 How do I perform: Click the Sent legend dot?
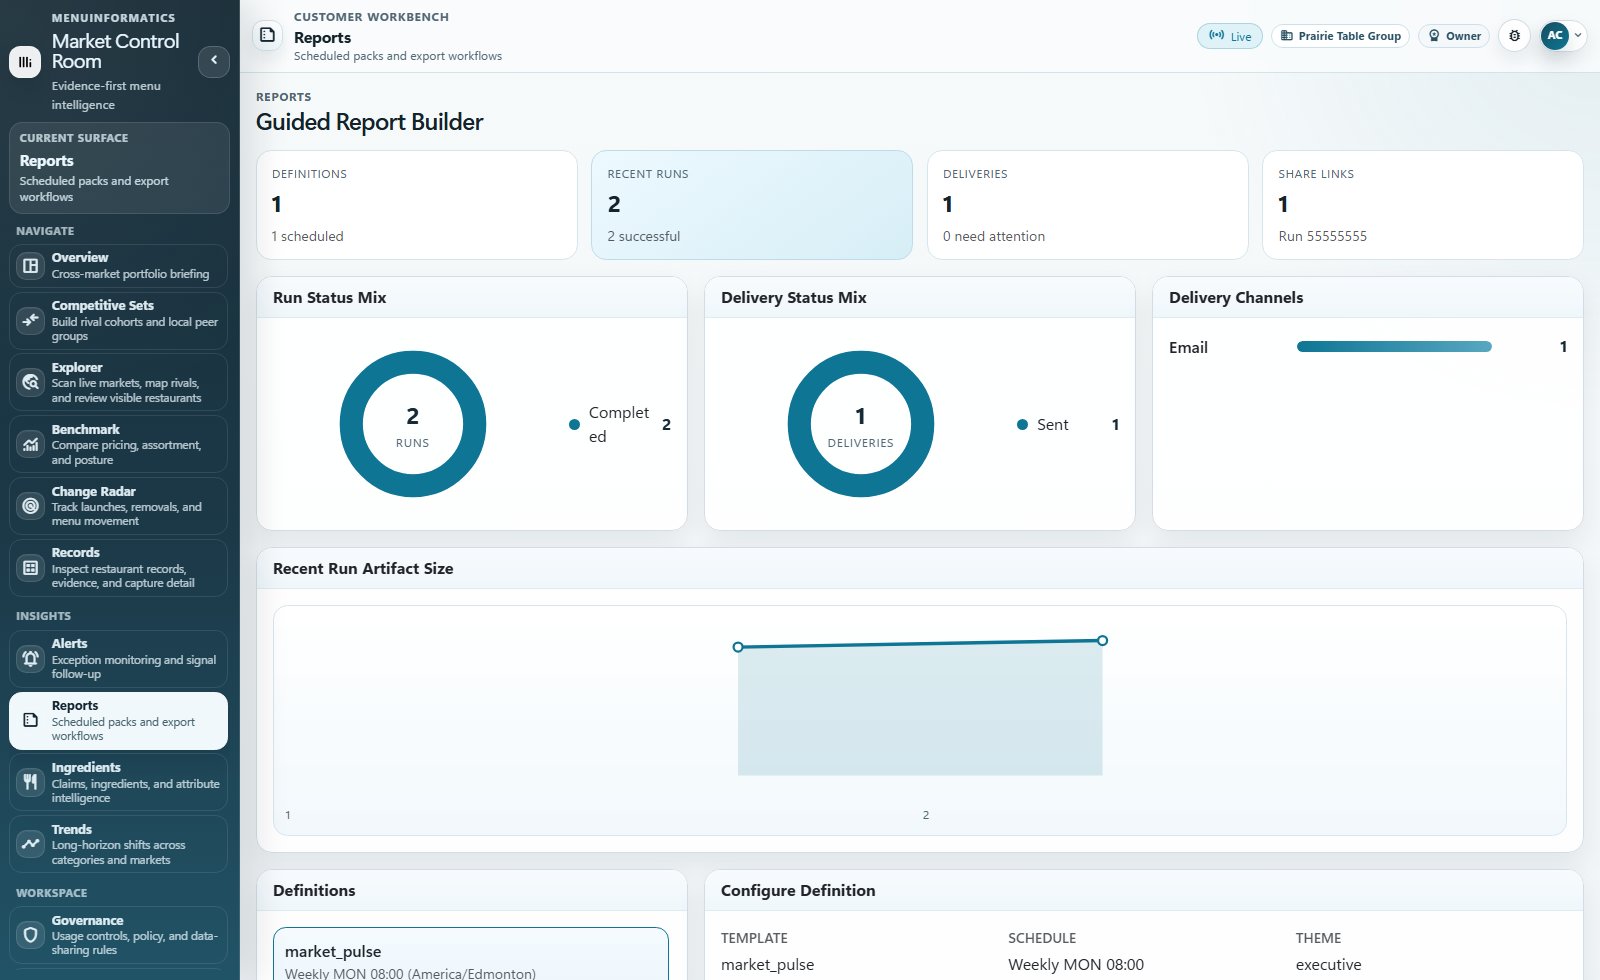(1022, 425)
